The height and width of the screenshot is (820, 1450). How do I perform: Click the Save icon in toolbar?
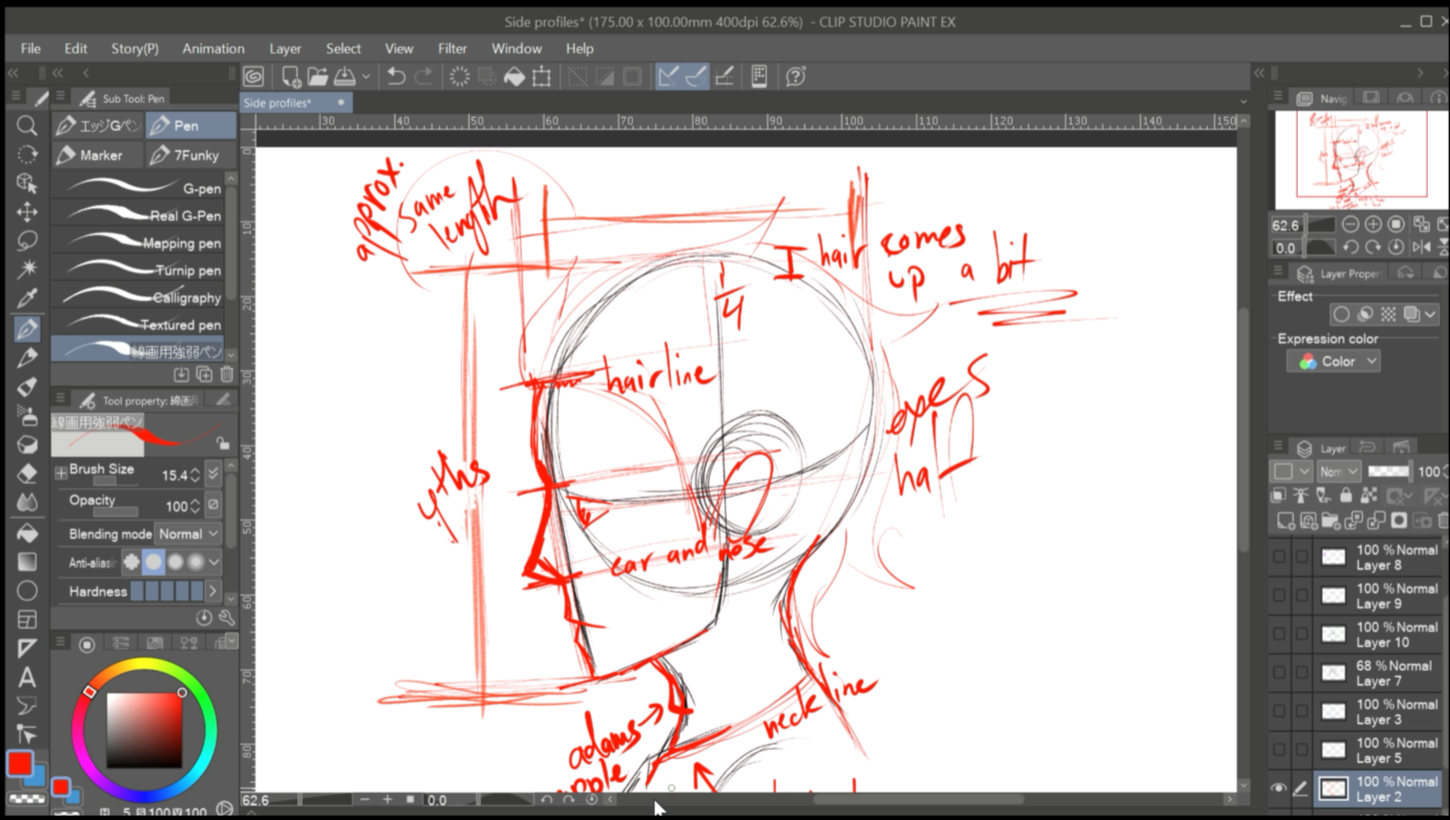coord(345,77)
